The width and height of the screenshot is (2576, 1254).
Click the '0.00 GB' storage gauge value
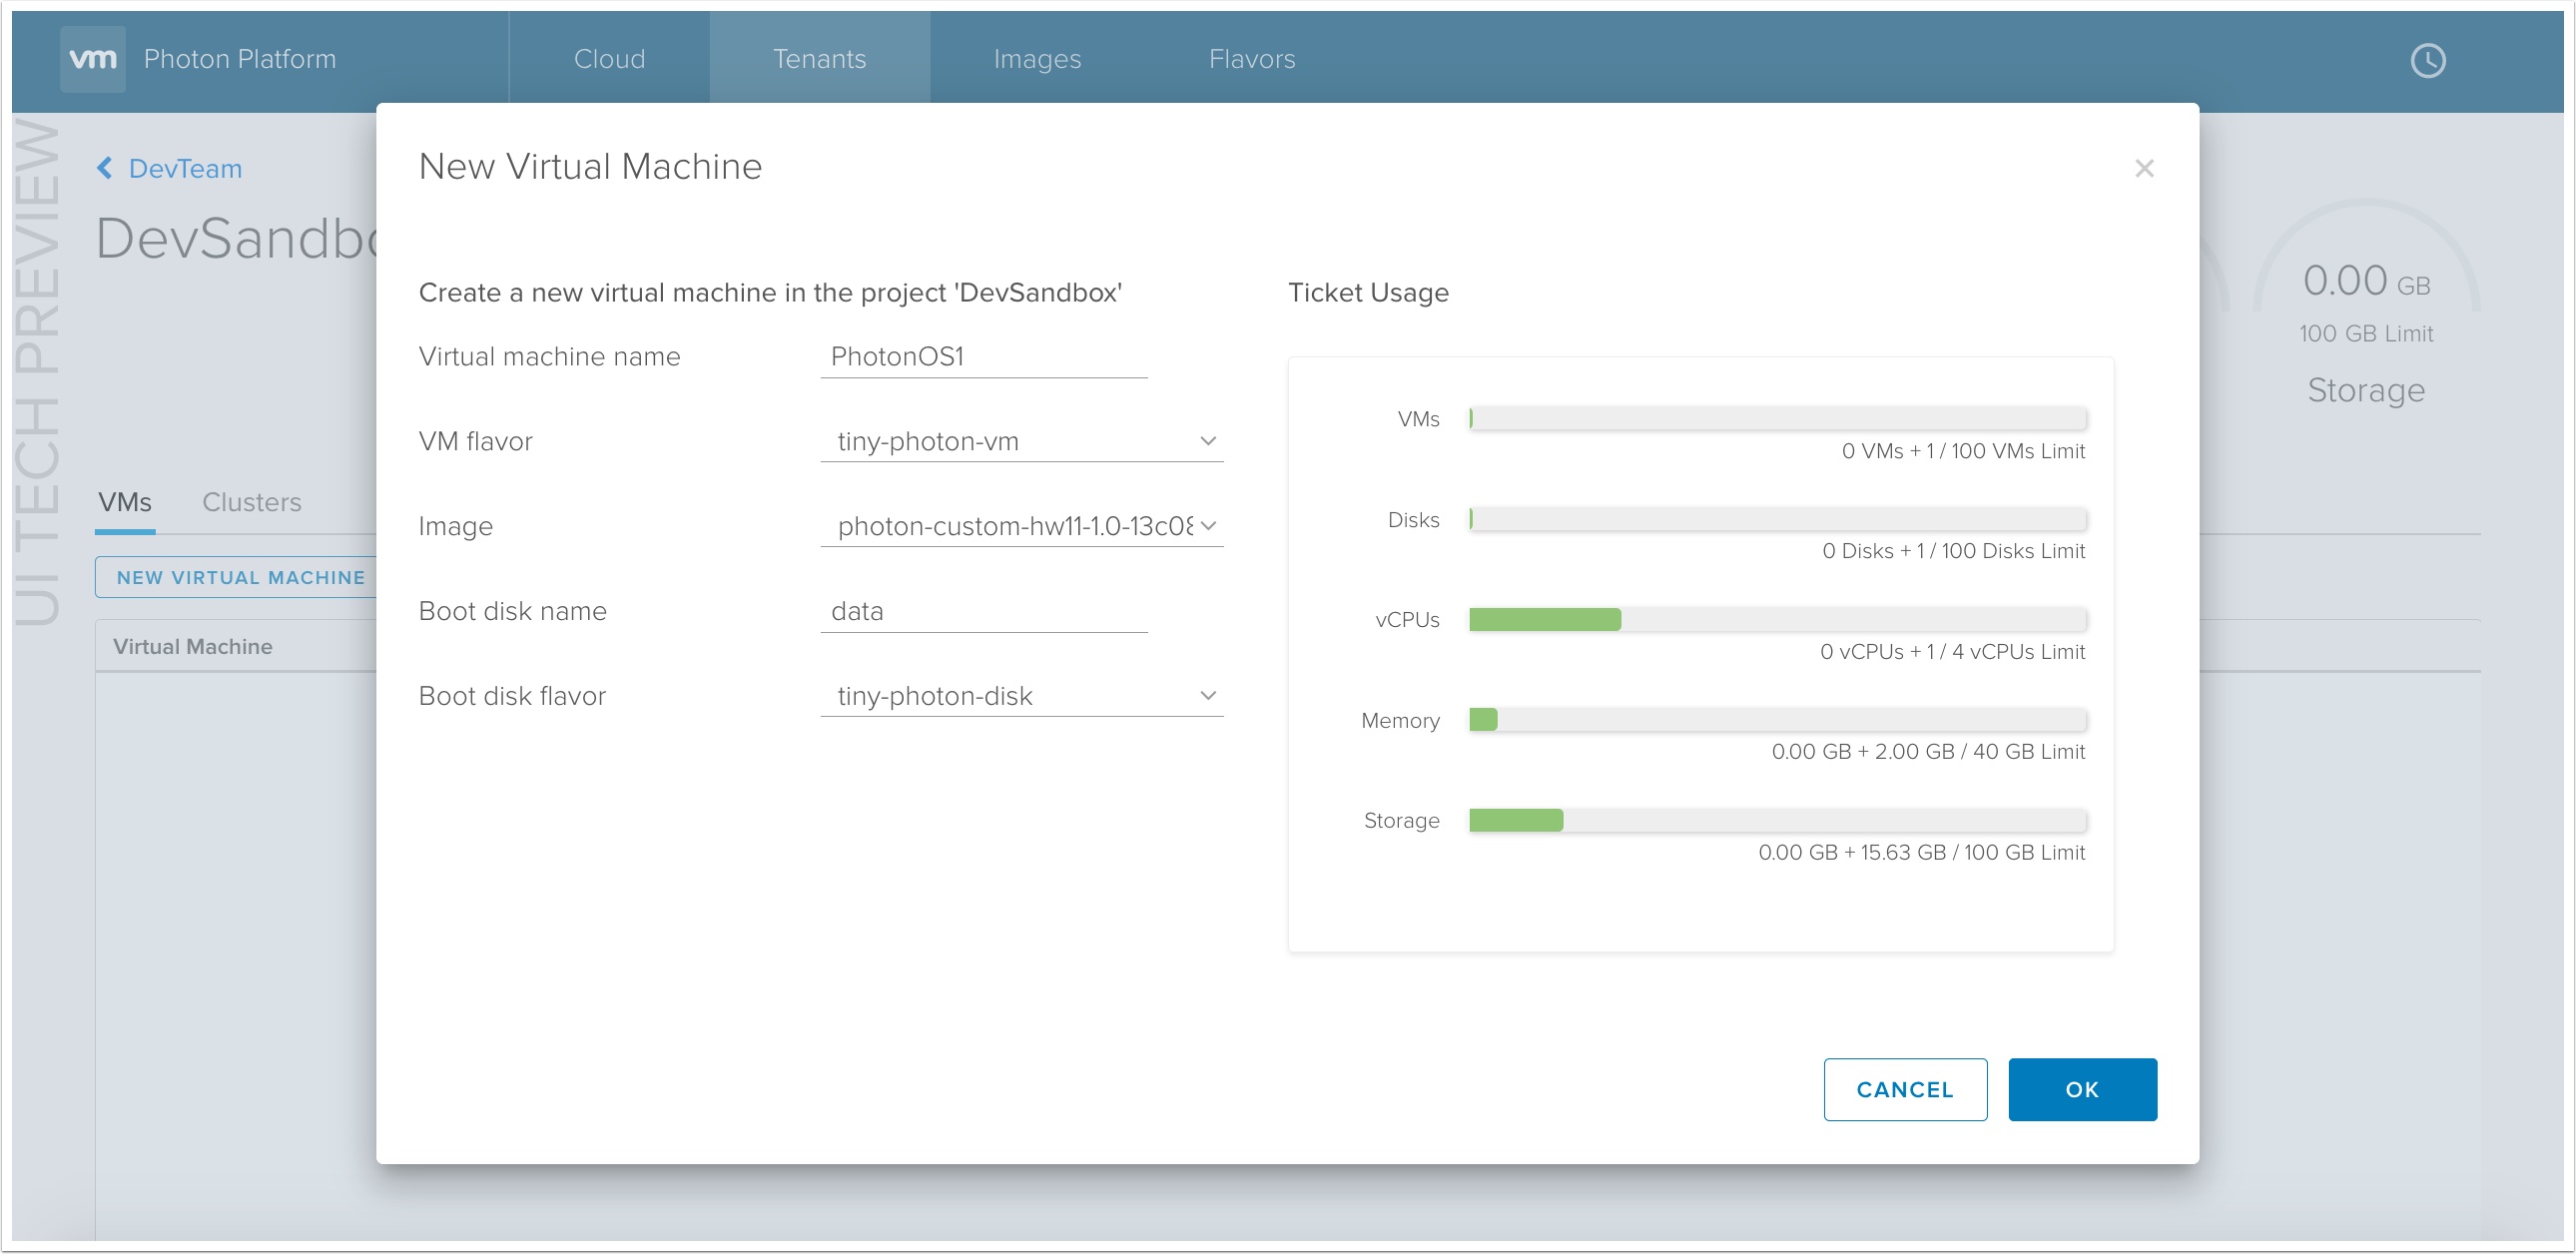[2366, 281]
